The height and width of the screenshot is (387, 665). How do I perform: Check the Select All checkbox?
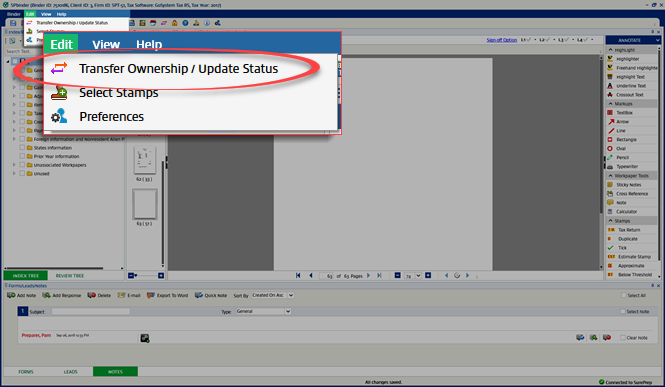[x=623, y=295]
